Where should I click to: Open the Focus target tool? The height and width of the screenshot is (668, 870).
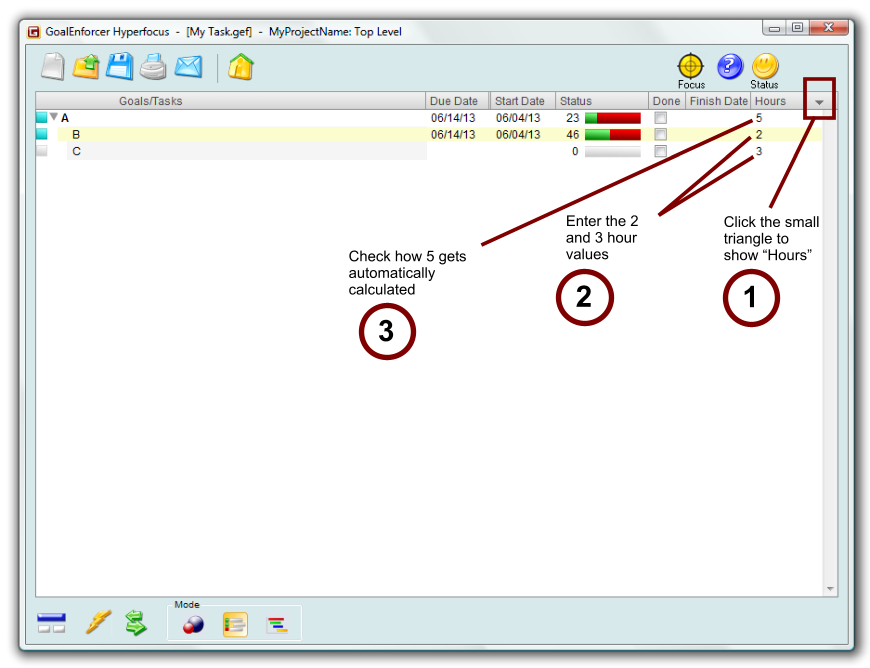[x=690, y=66]
